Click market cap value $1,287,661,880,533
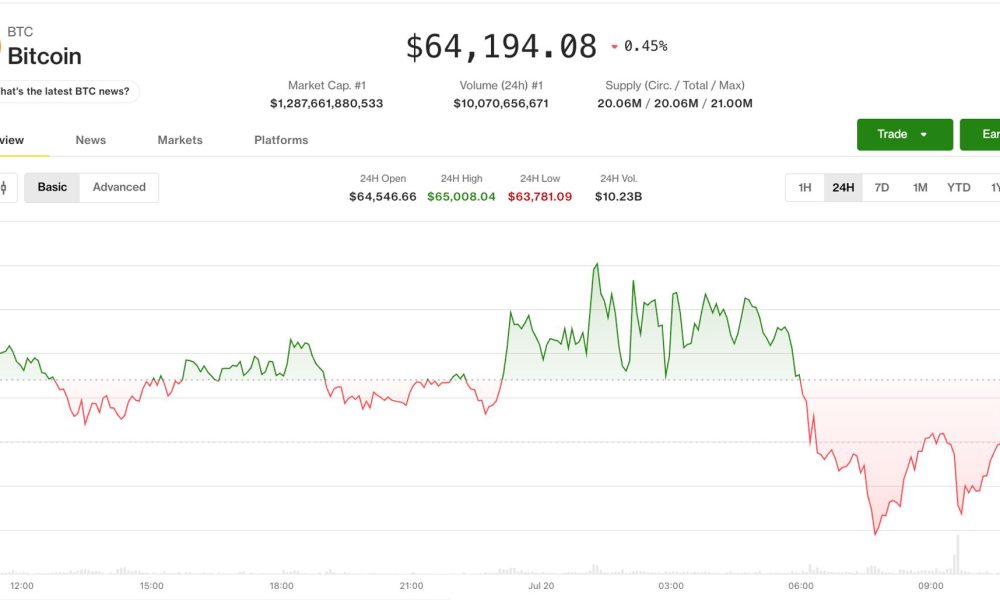Viewport: 1000px width, 600px height. [327, 103]
